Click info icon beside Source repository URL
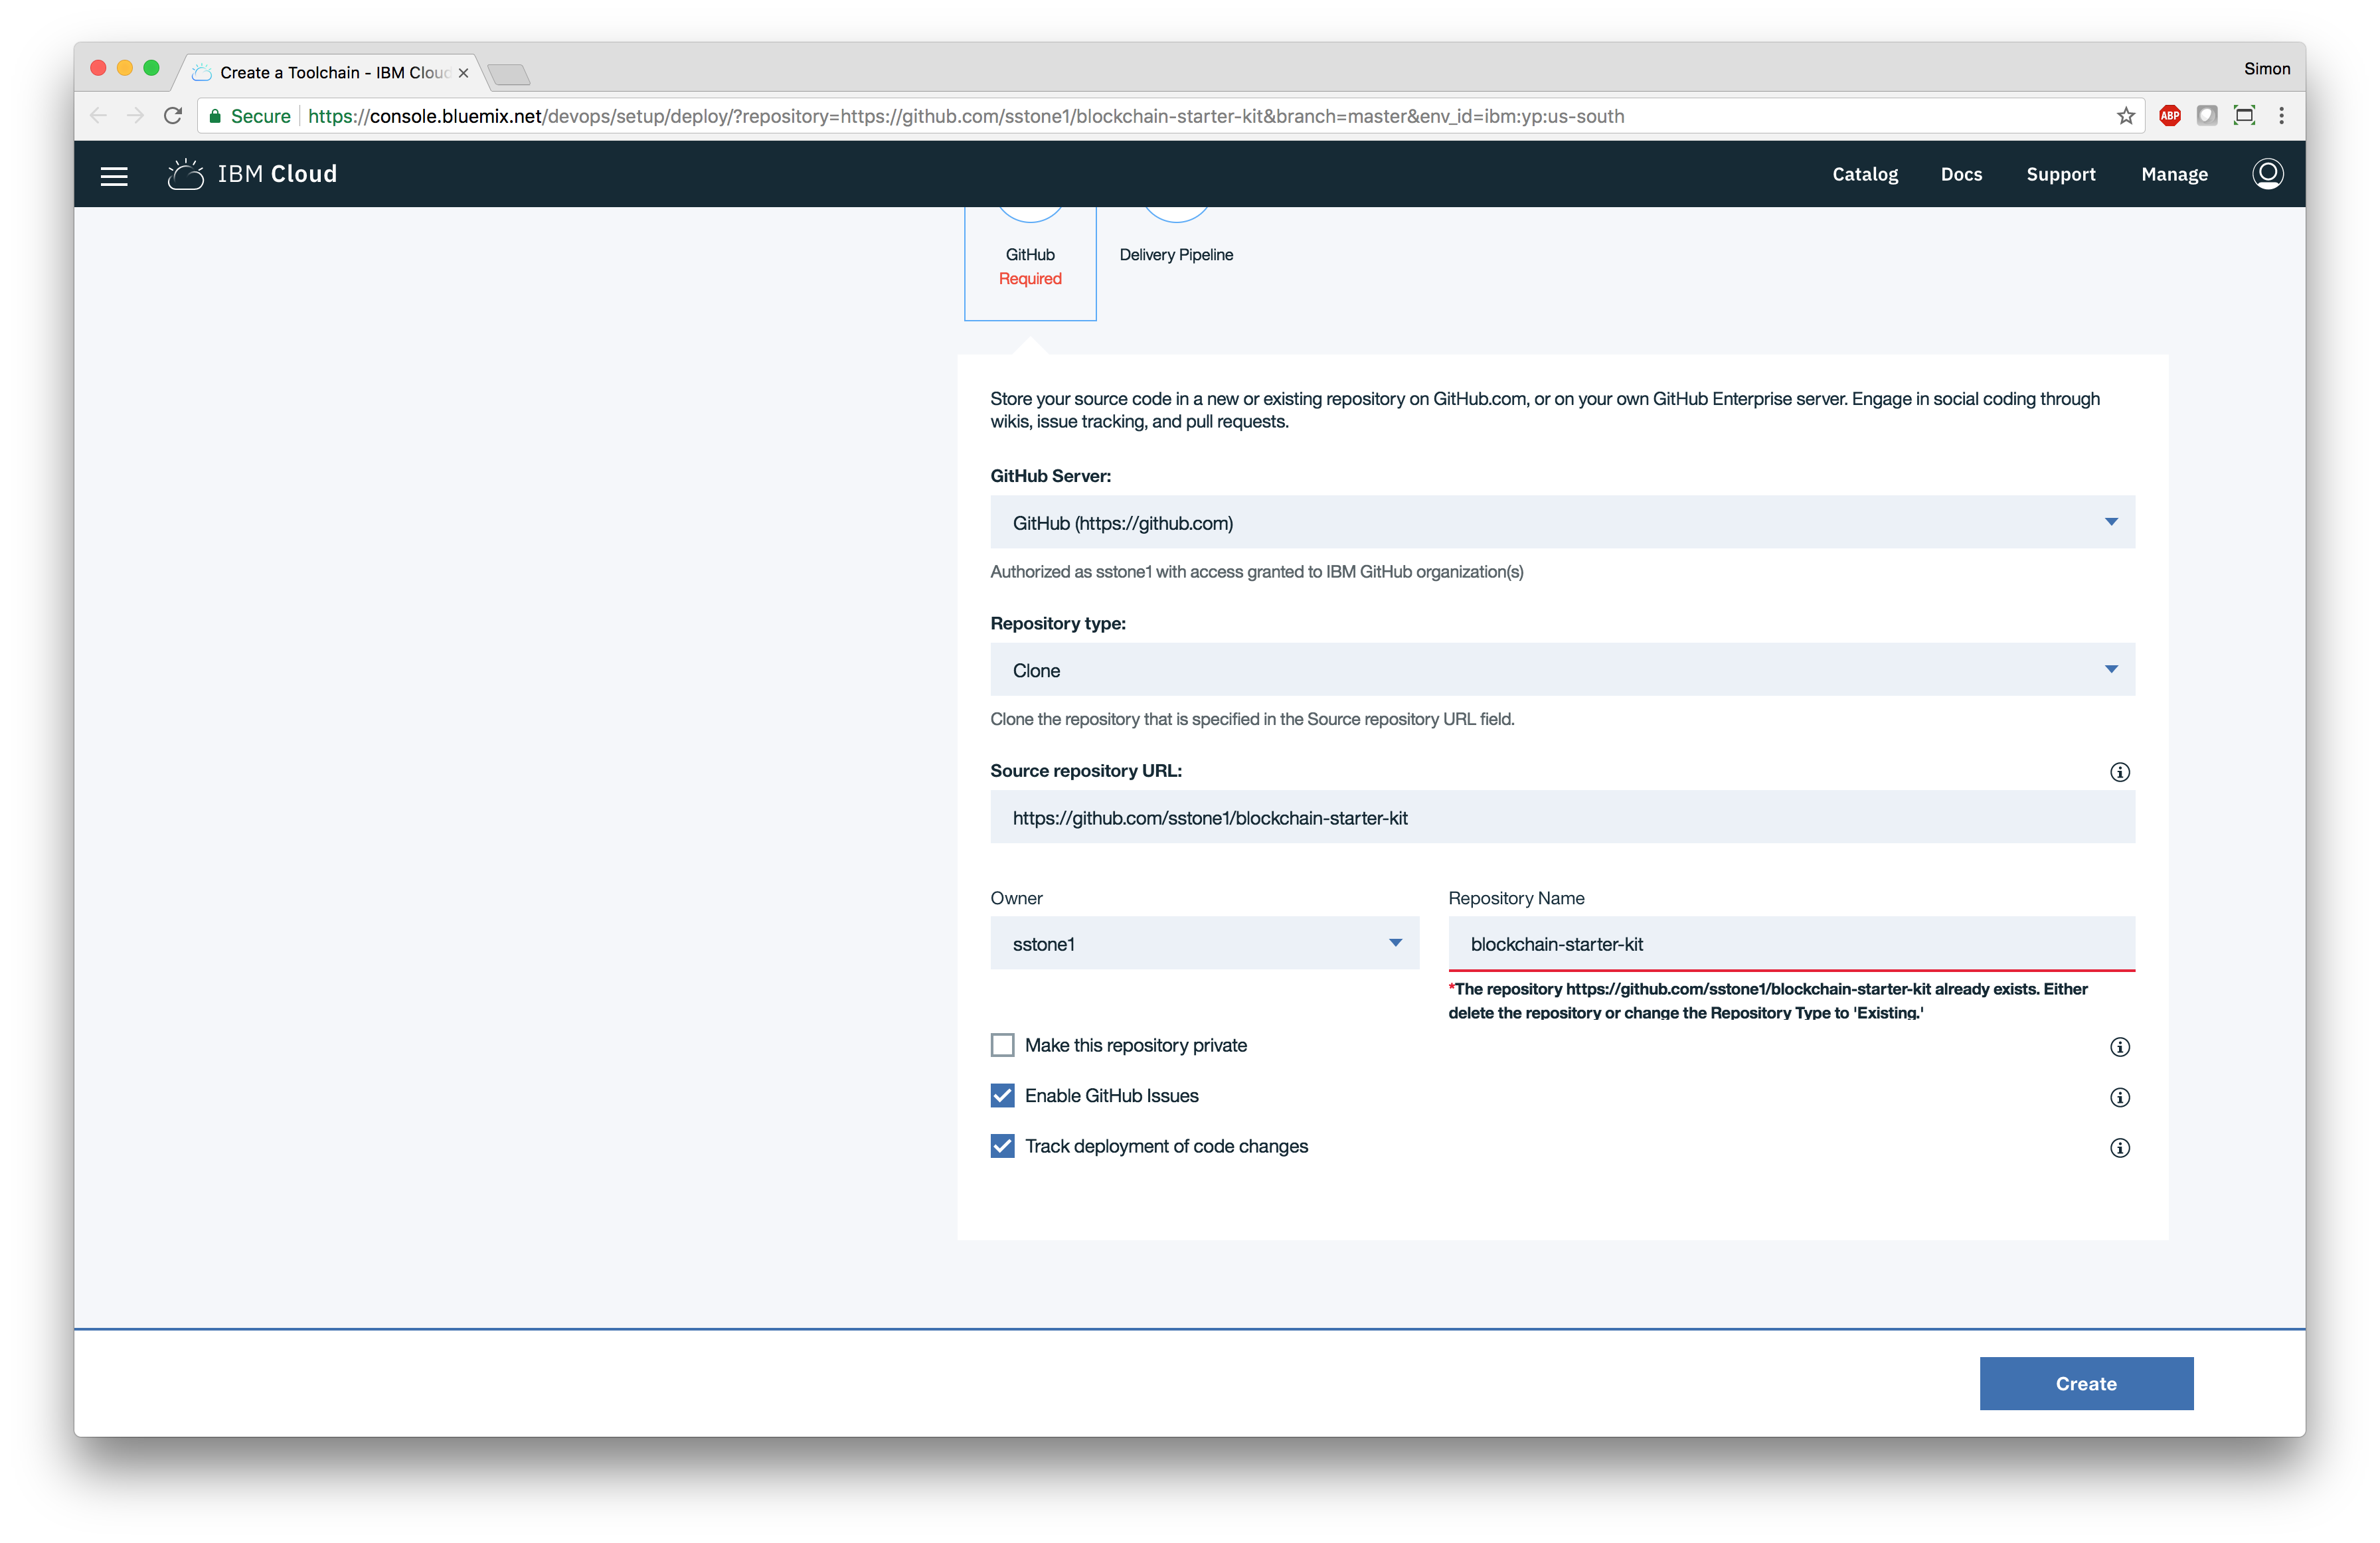Viewport: 2380px width, 1543px height. pyautogui.click(x=2119, y=772)
